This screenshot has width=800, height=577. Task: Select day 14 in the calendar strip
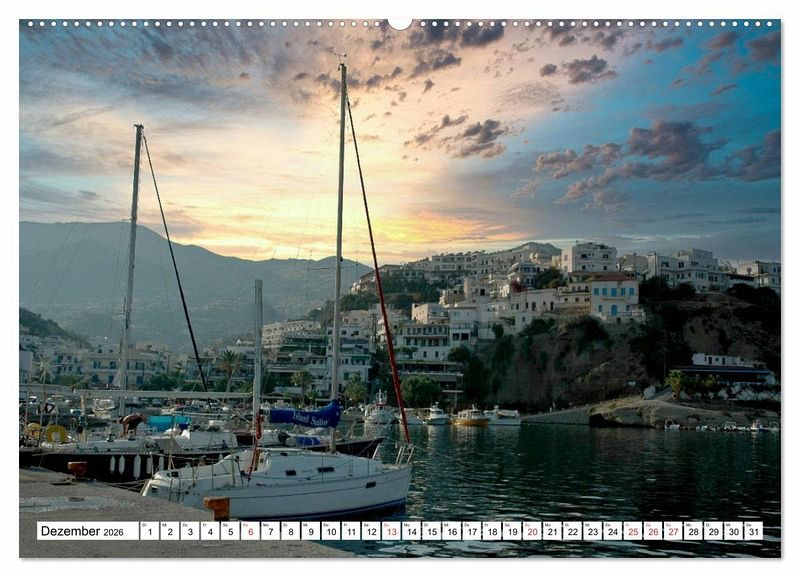(x=411, y=531)
